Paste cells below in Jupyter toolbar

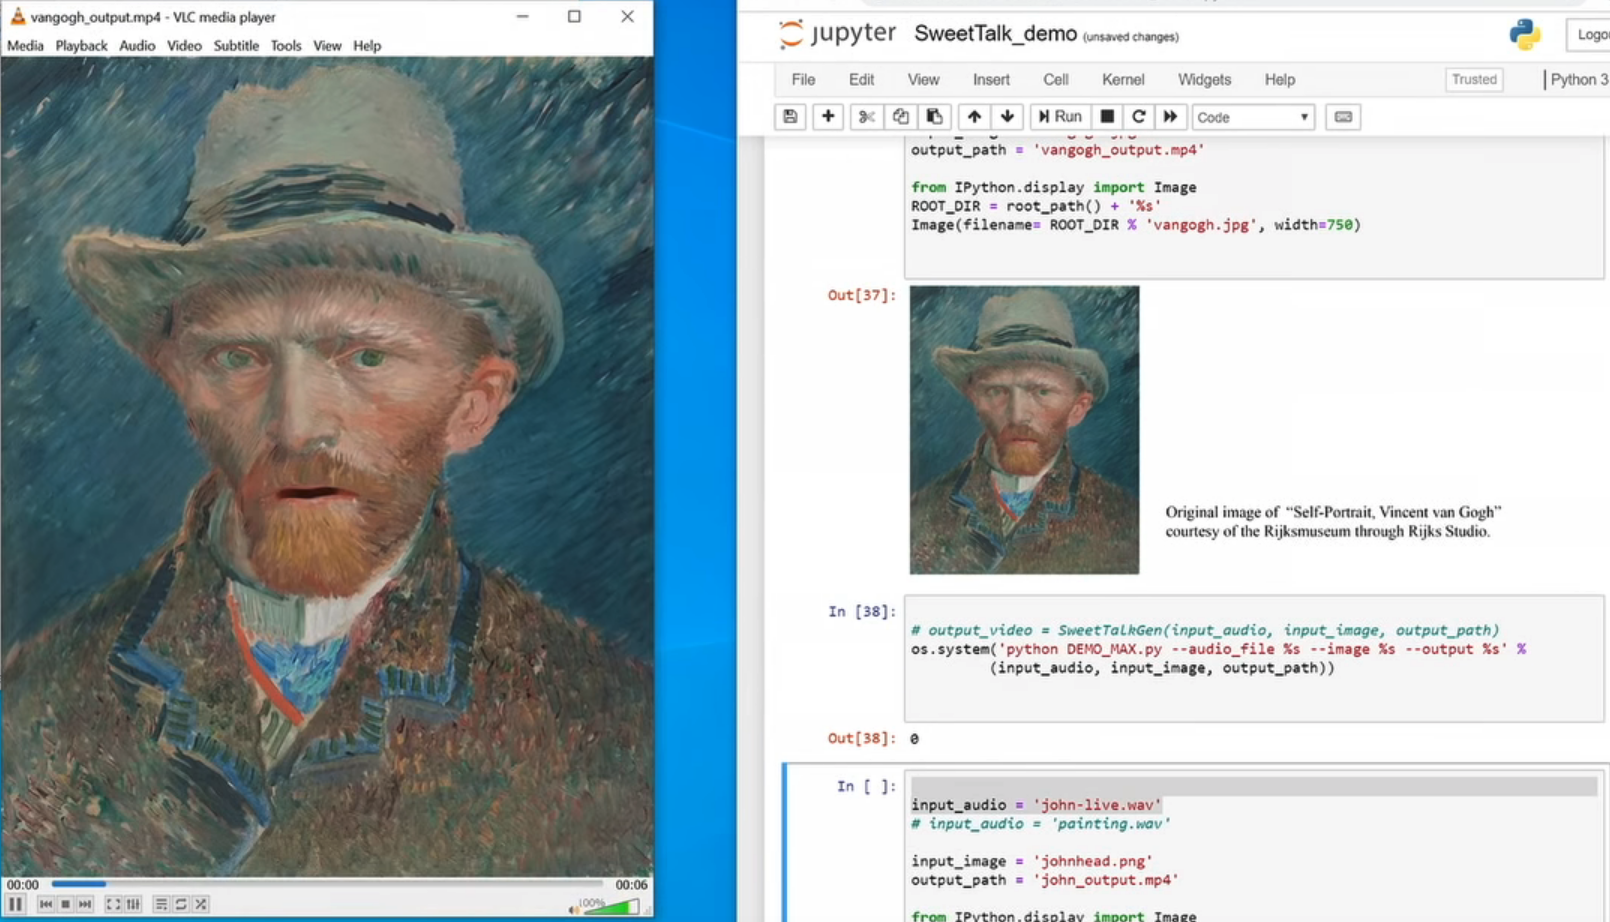(x=934, y=117)
